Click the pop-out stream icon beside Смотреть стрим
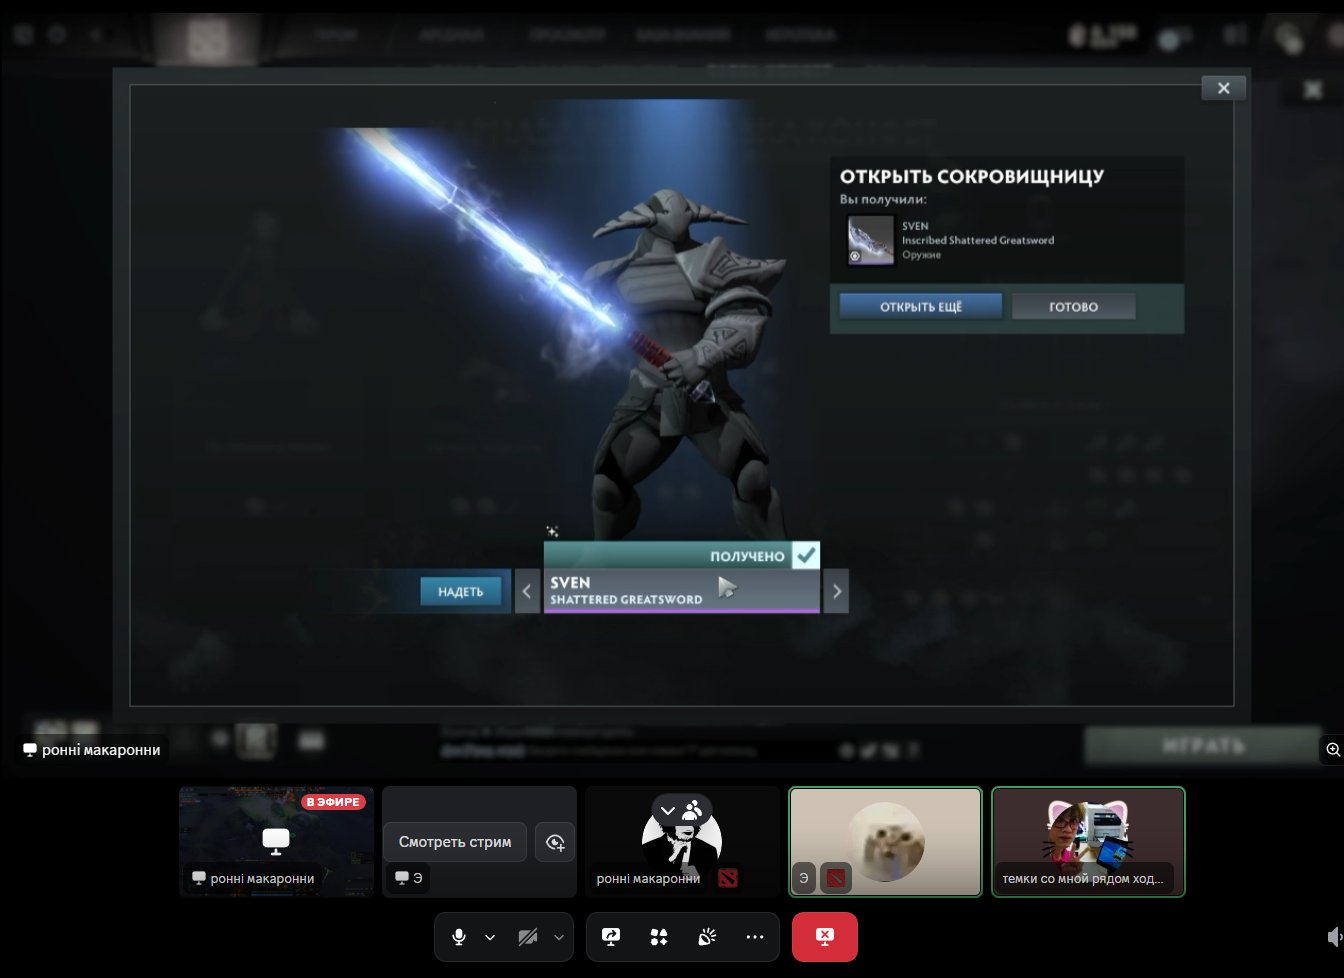1344x978 pixels. coord(555,842)
